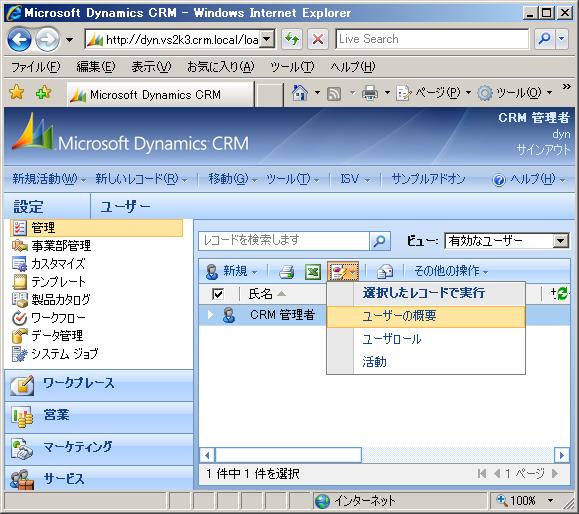Image resolution: width=579 pixels, height=514 pixels.
Task: Toggle the select-all checkbox in the grid header
Action: (x=218, y=294)
